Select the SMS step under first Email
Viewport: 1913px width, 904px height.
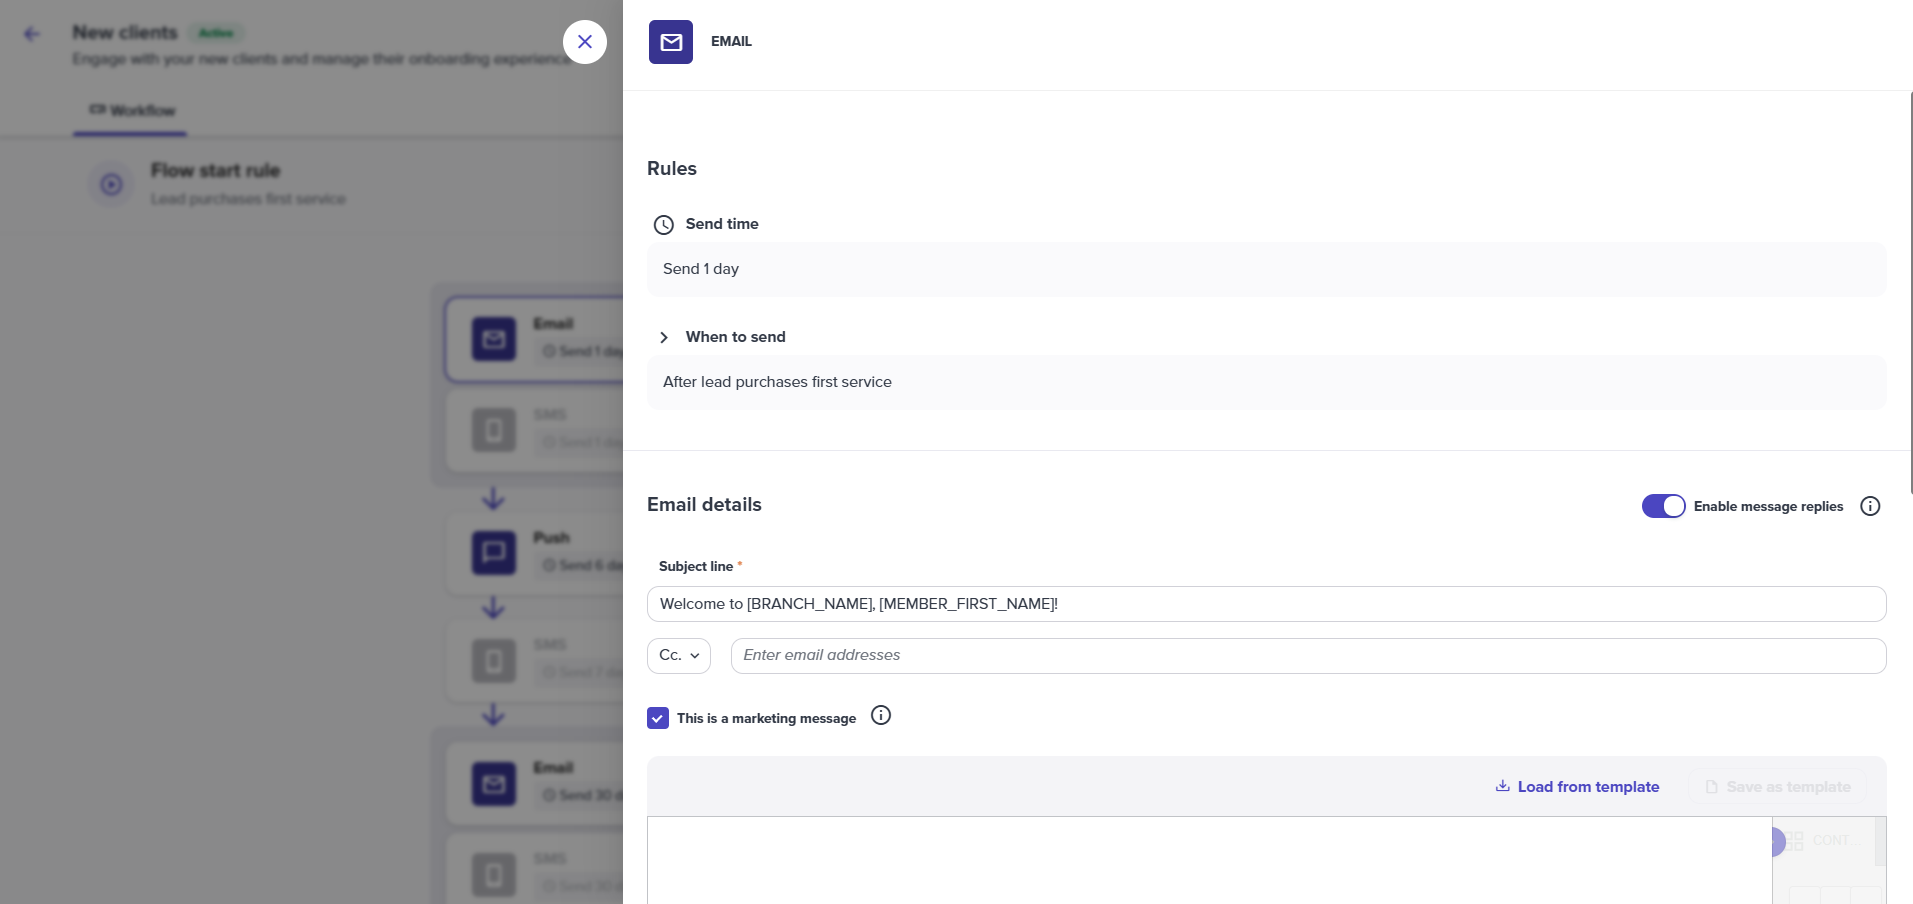[x=535, y=430]
